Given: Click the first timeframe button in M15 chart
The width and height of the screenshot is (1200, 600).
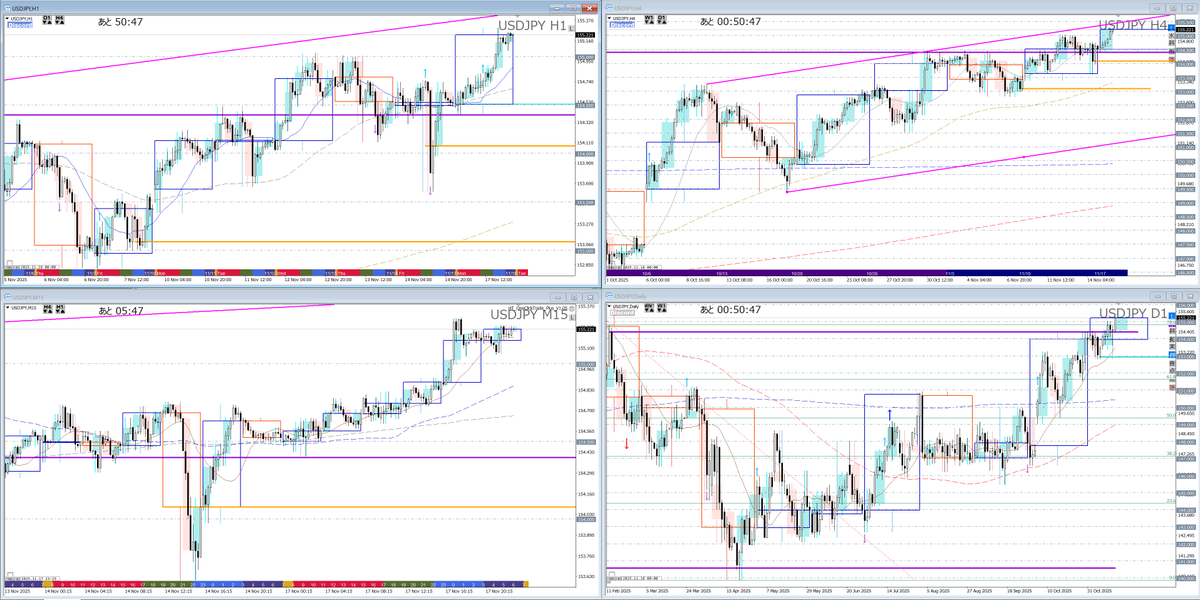Looking at the screenshot, I should 48,309.
